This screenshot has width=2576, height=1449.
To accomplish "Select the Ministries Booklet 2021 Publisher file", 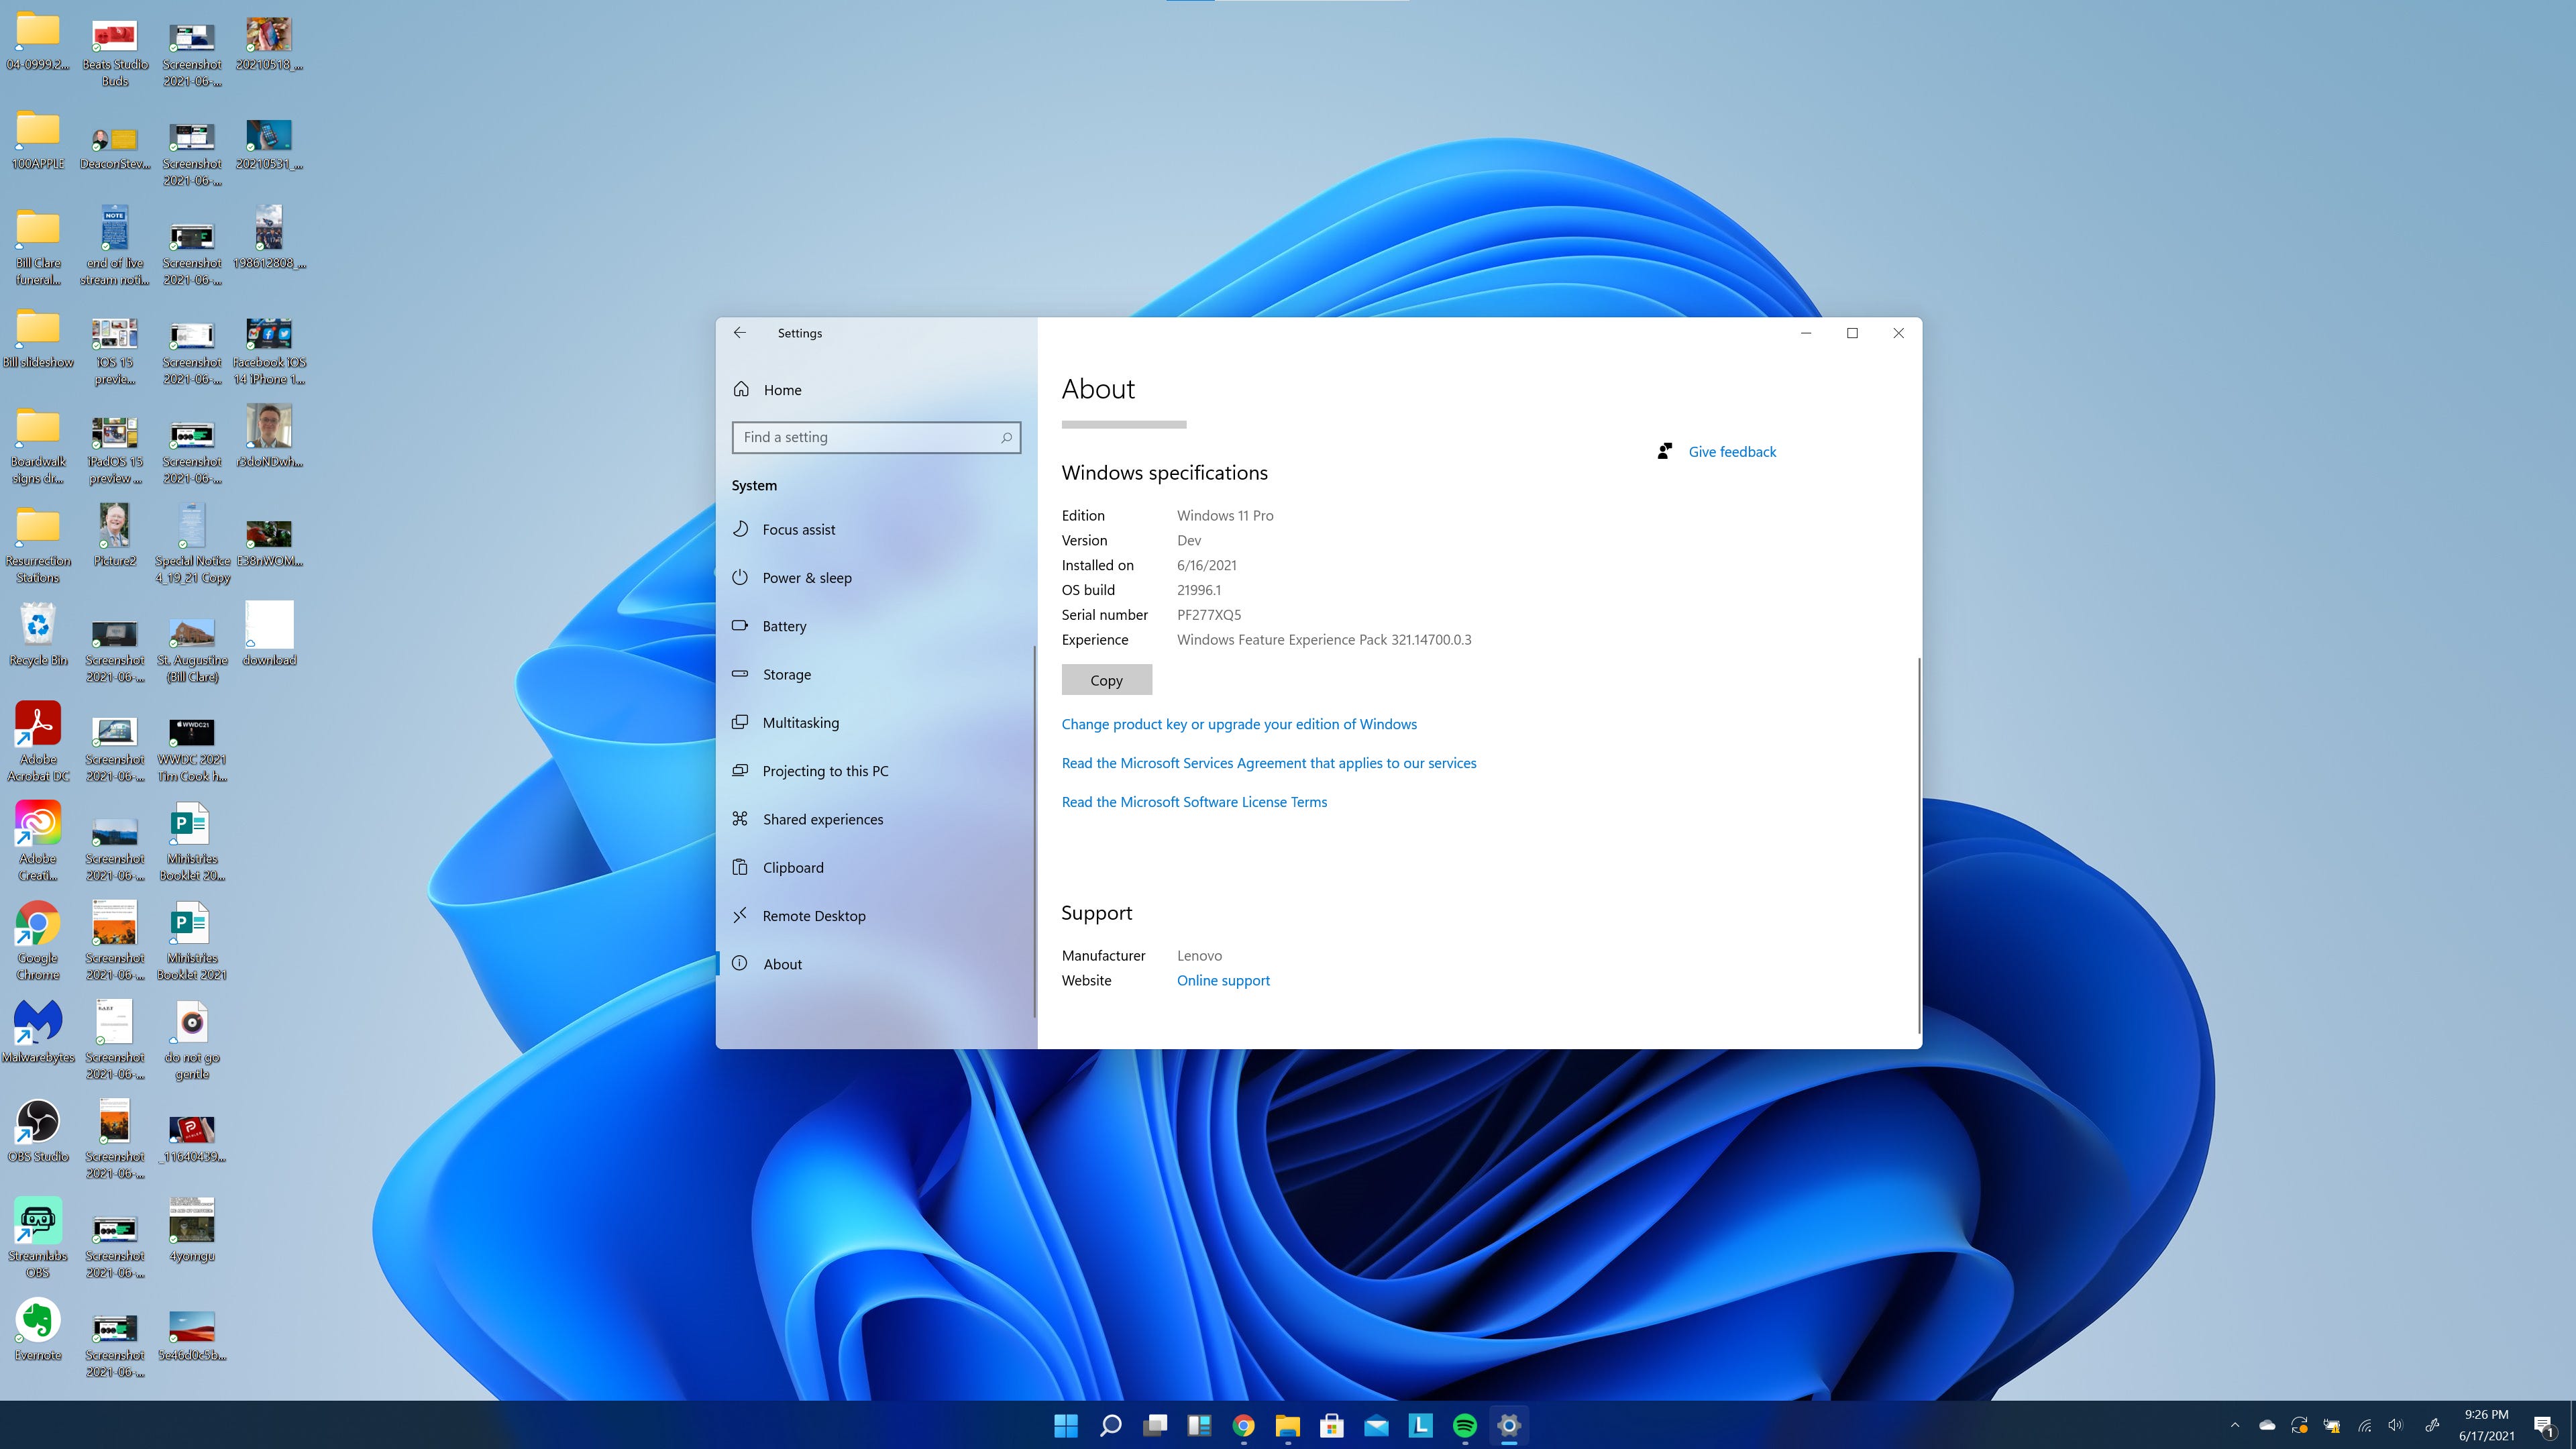I will [192, 940].
